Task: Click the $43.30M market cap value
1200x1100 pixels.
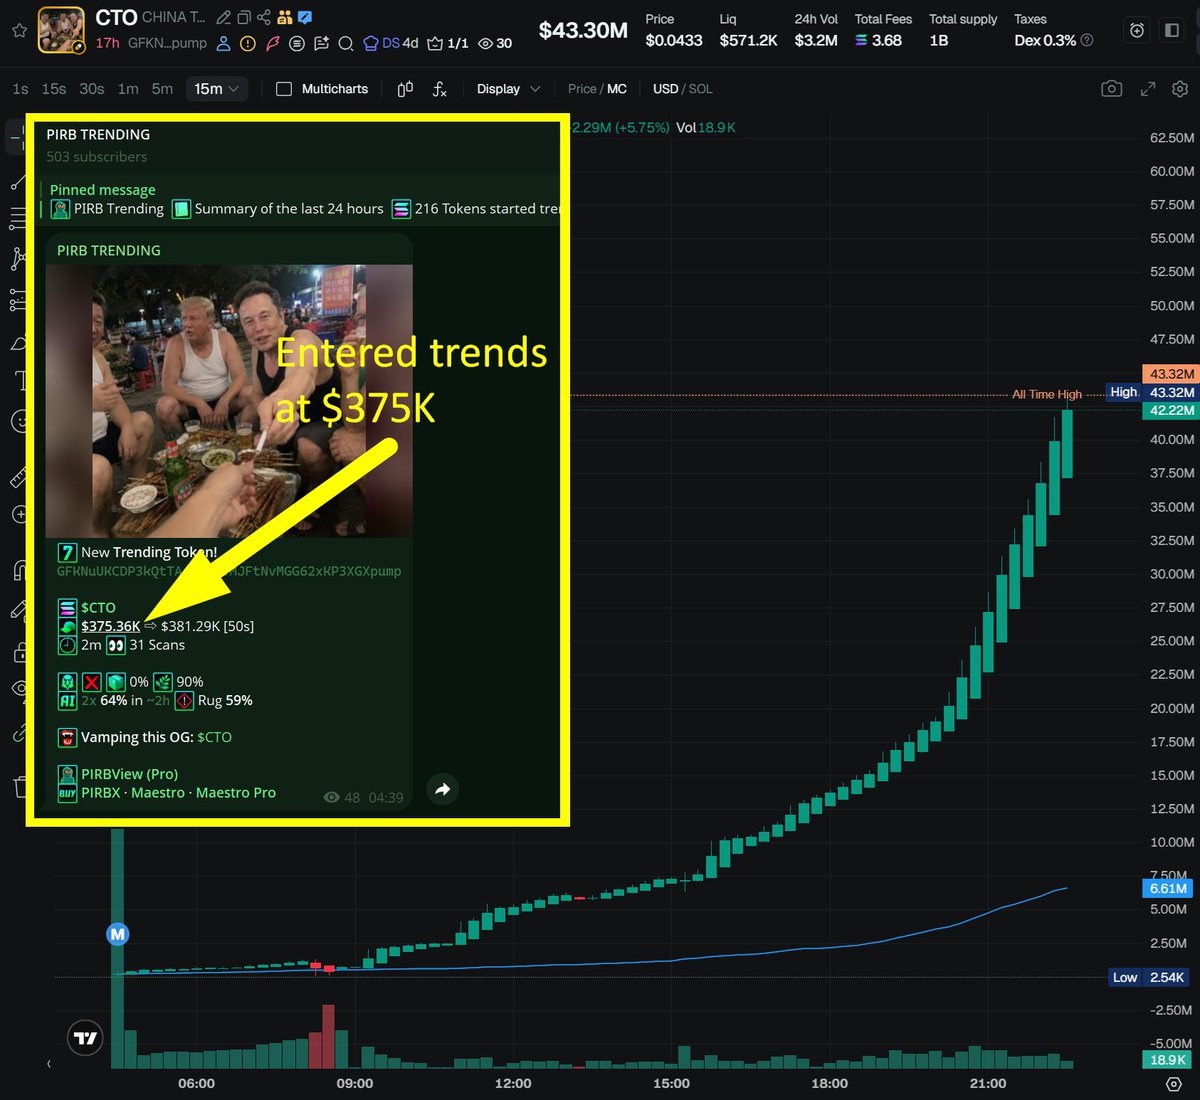Action: pos(583,31)
